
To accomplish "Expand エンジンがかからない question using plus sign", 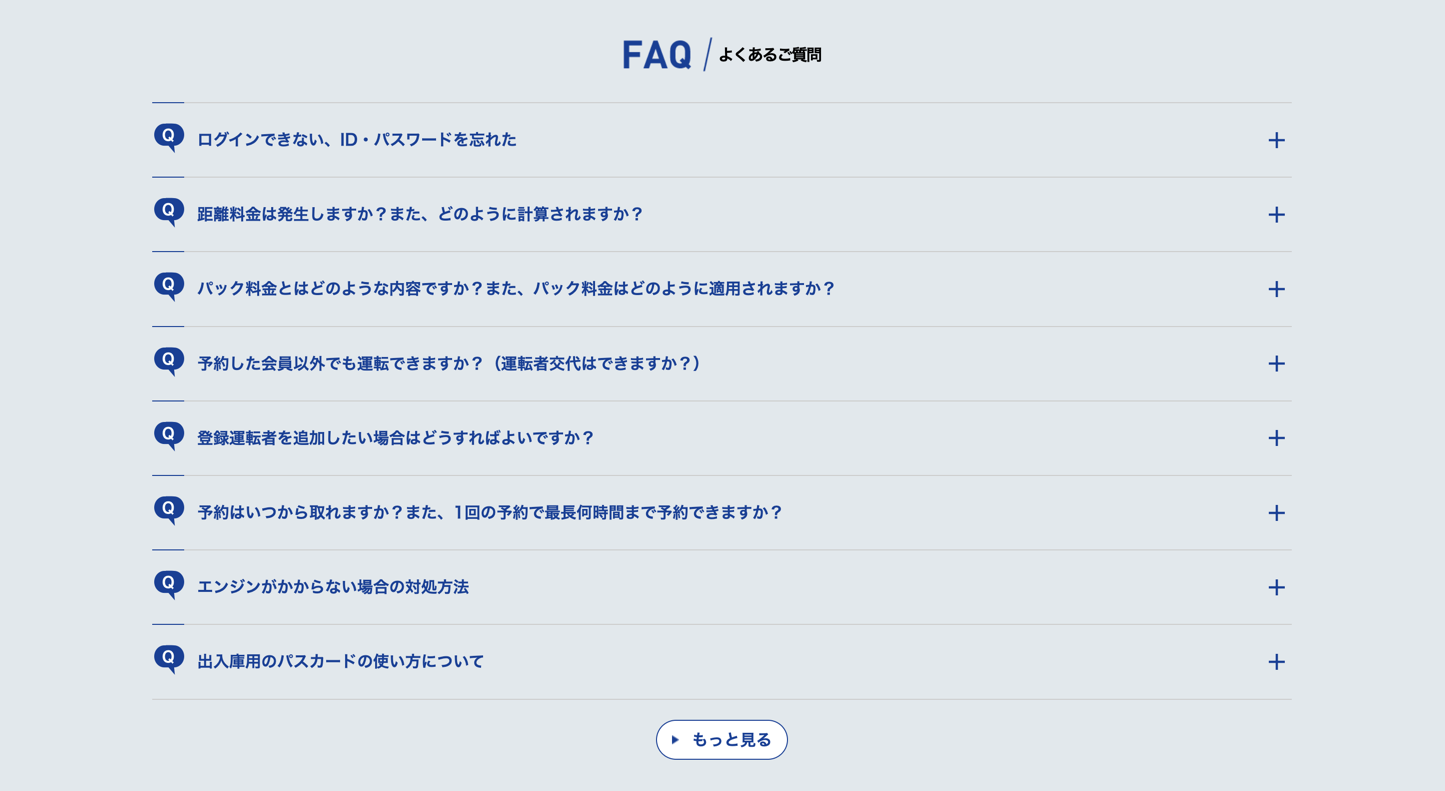I will [x=1276, y=587].
